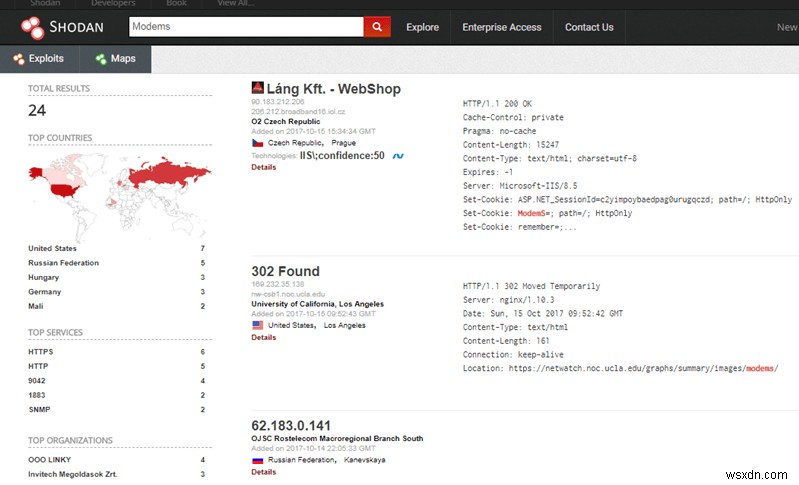799x485 pixels.
Task: Filter by Hungary country
Action: click(43, 278)
